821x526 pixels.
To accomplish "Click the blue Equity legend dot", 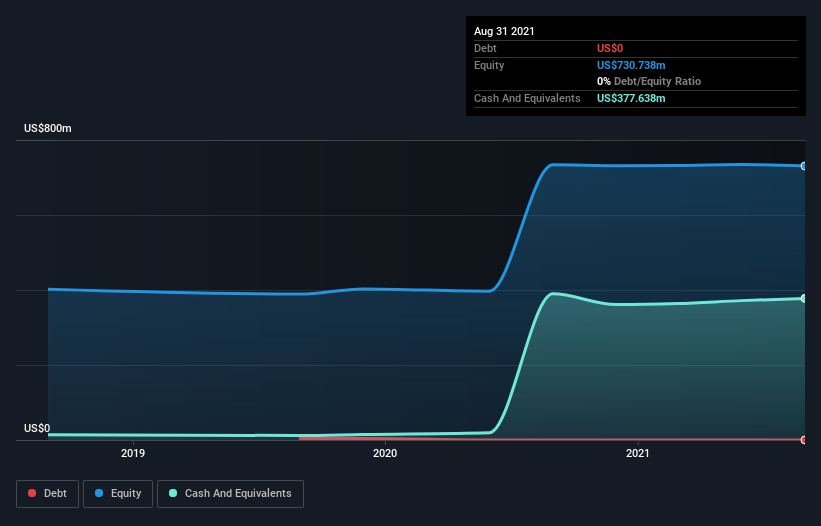I will point(99,493).
